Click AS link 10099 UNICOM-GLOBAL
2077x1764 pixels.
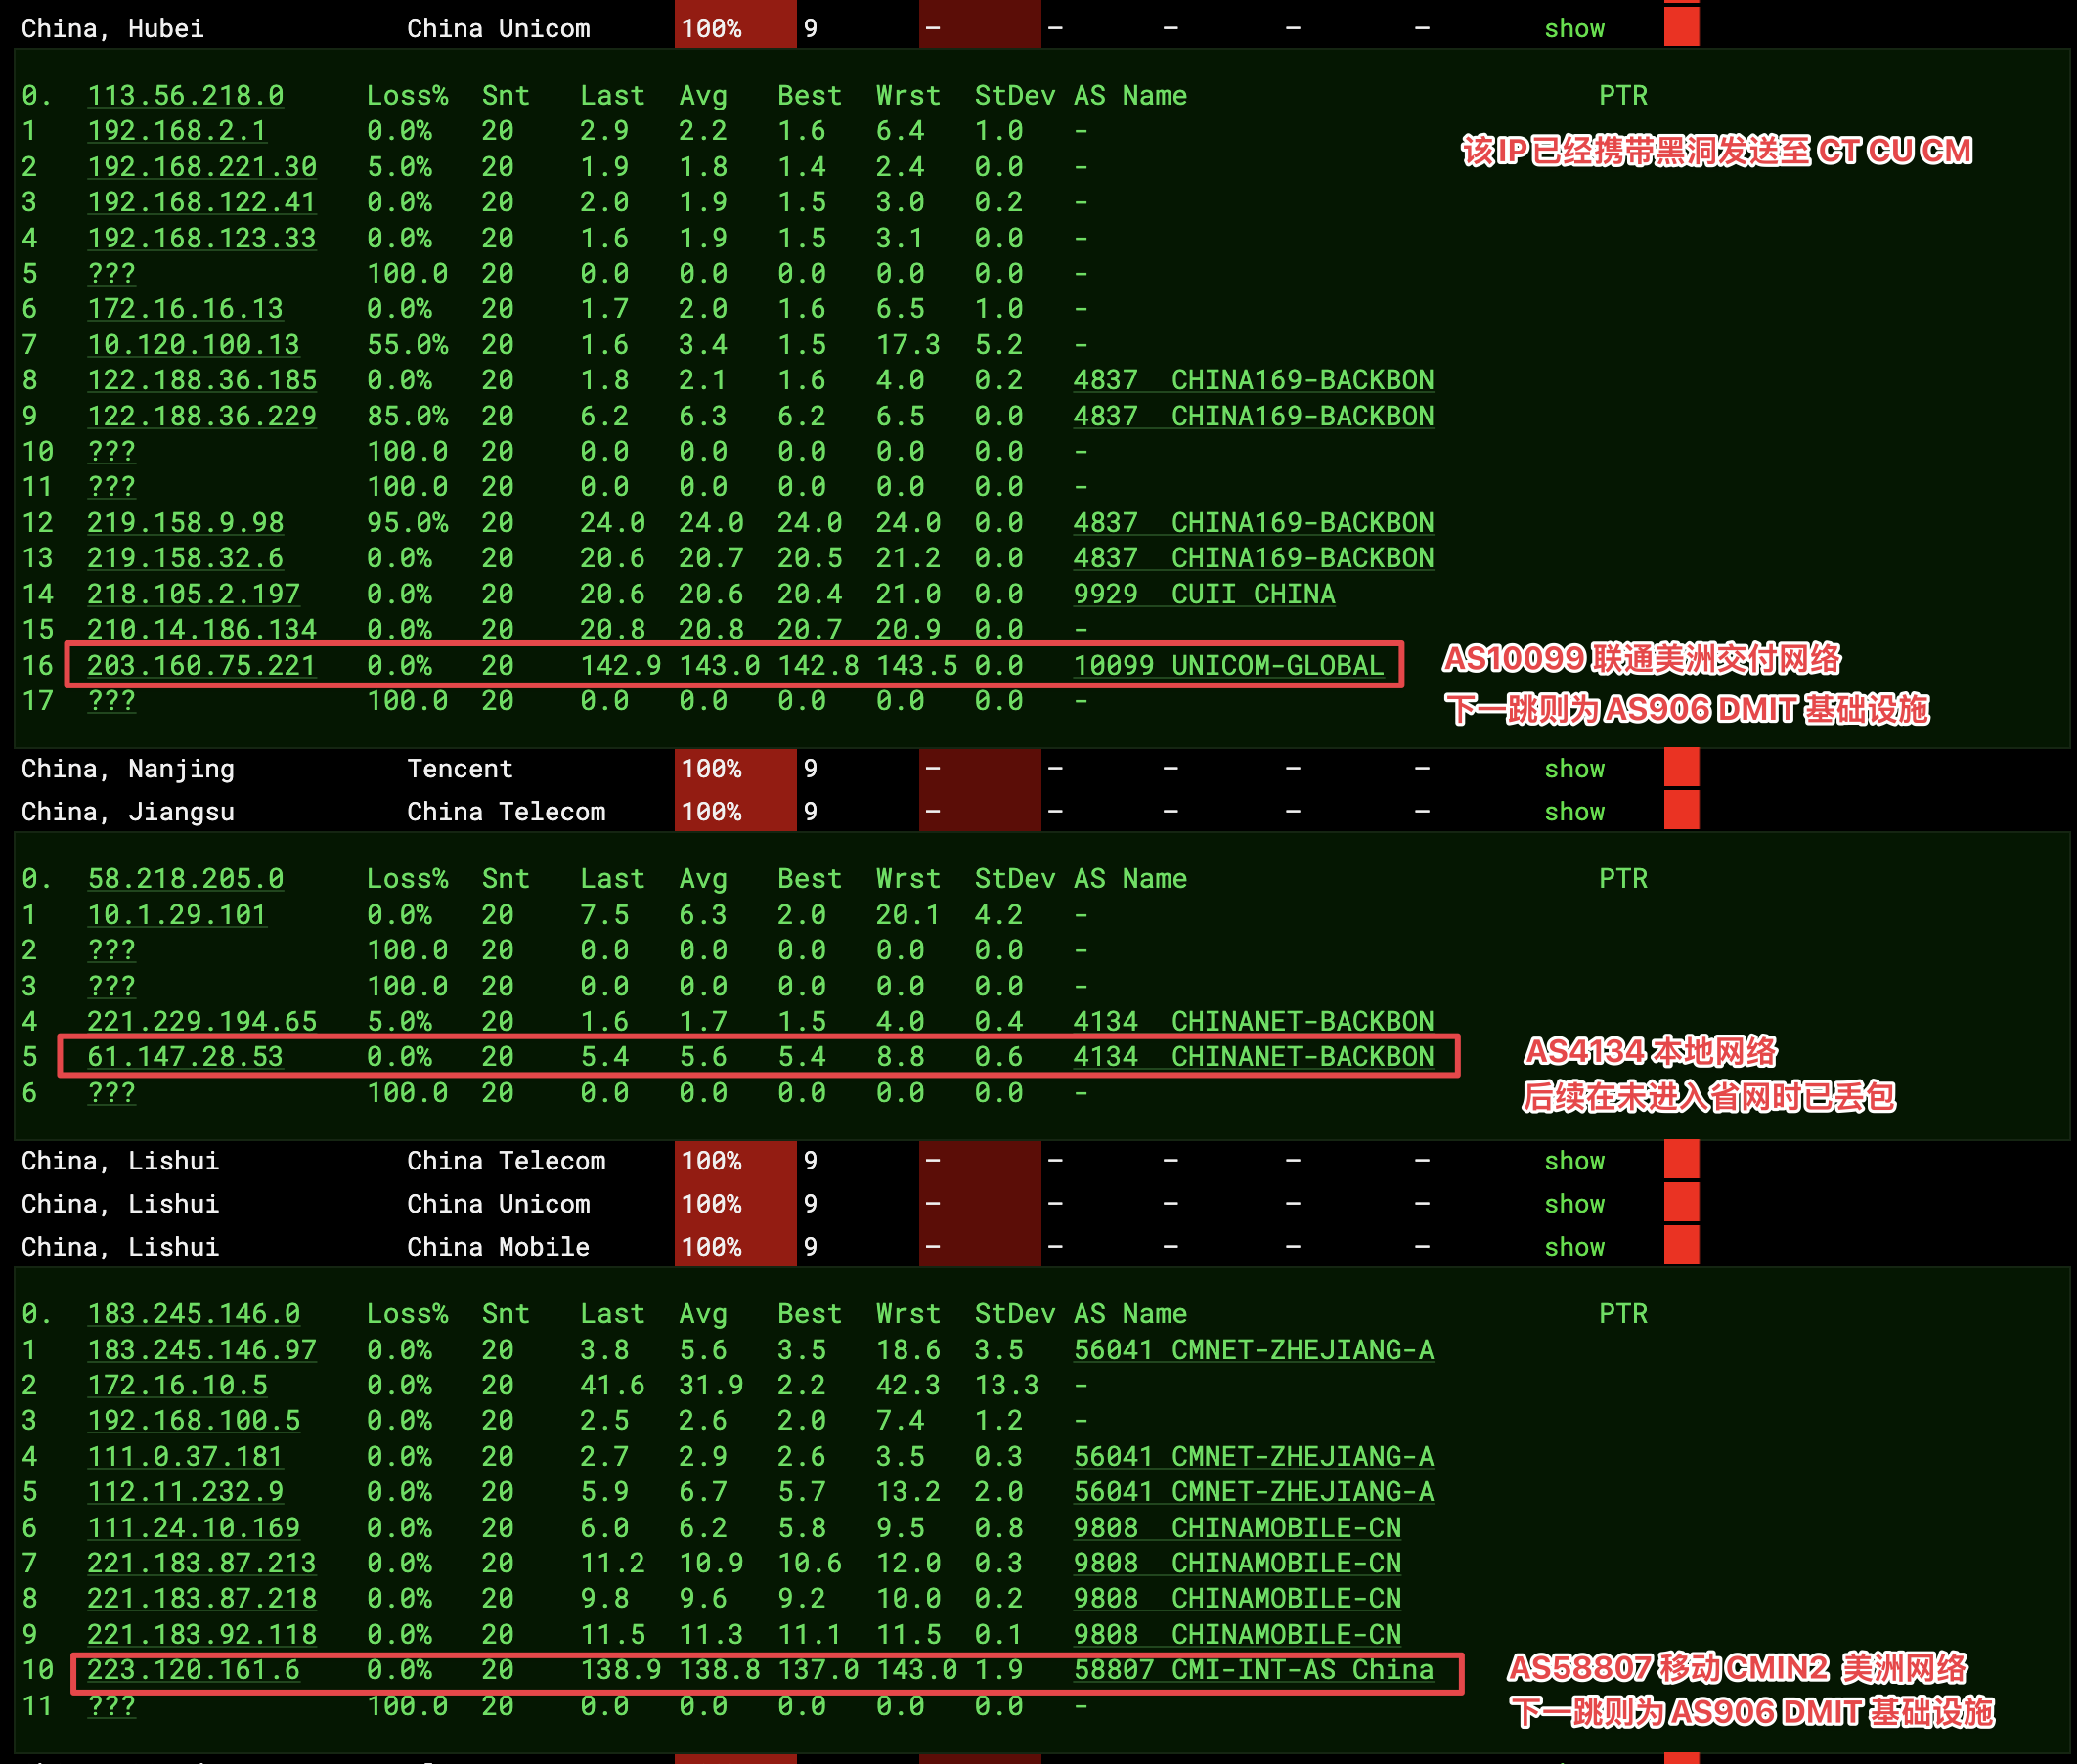pos(1228,665)
